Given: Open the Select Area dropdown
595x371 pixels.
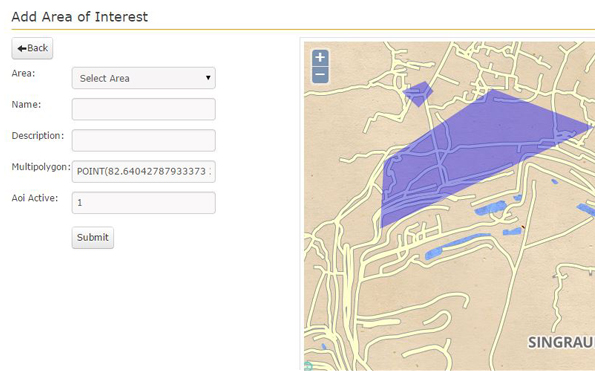Looking at the screenshot, I should pos(144,78).
